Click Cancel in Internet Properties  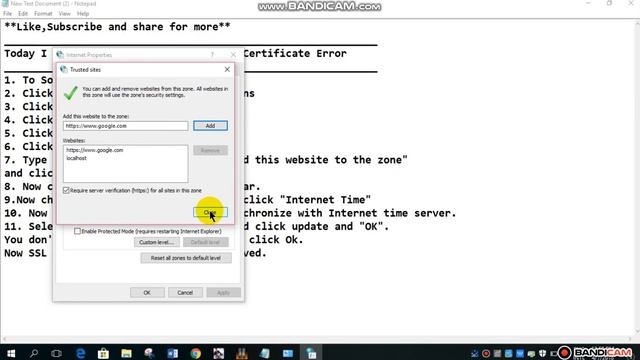[x=185, y=293]
